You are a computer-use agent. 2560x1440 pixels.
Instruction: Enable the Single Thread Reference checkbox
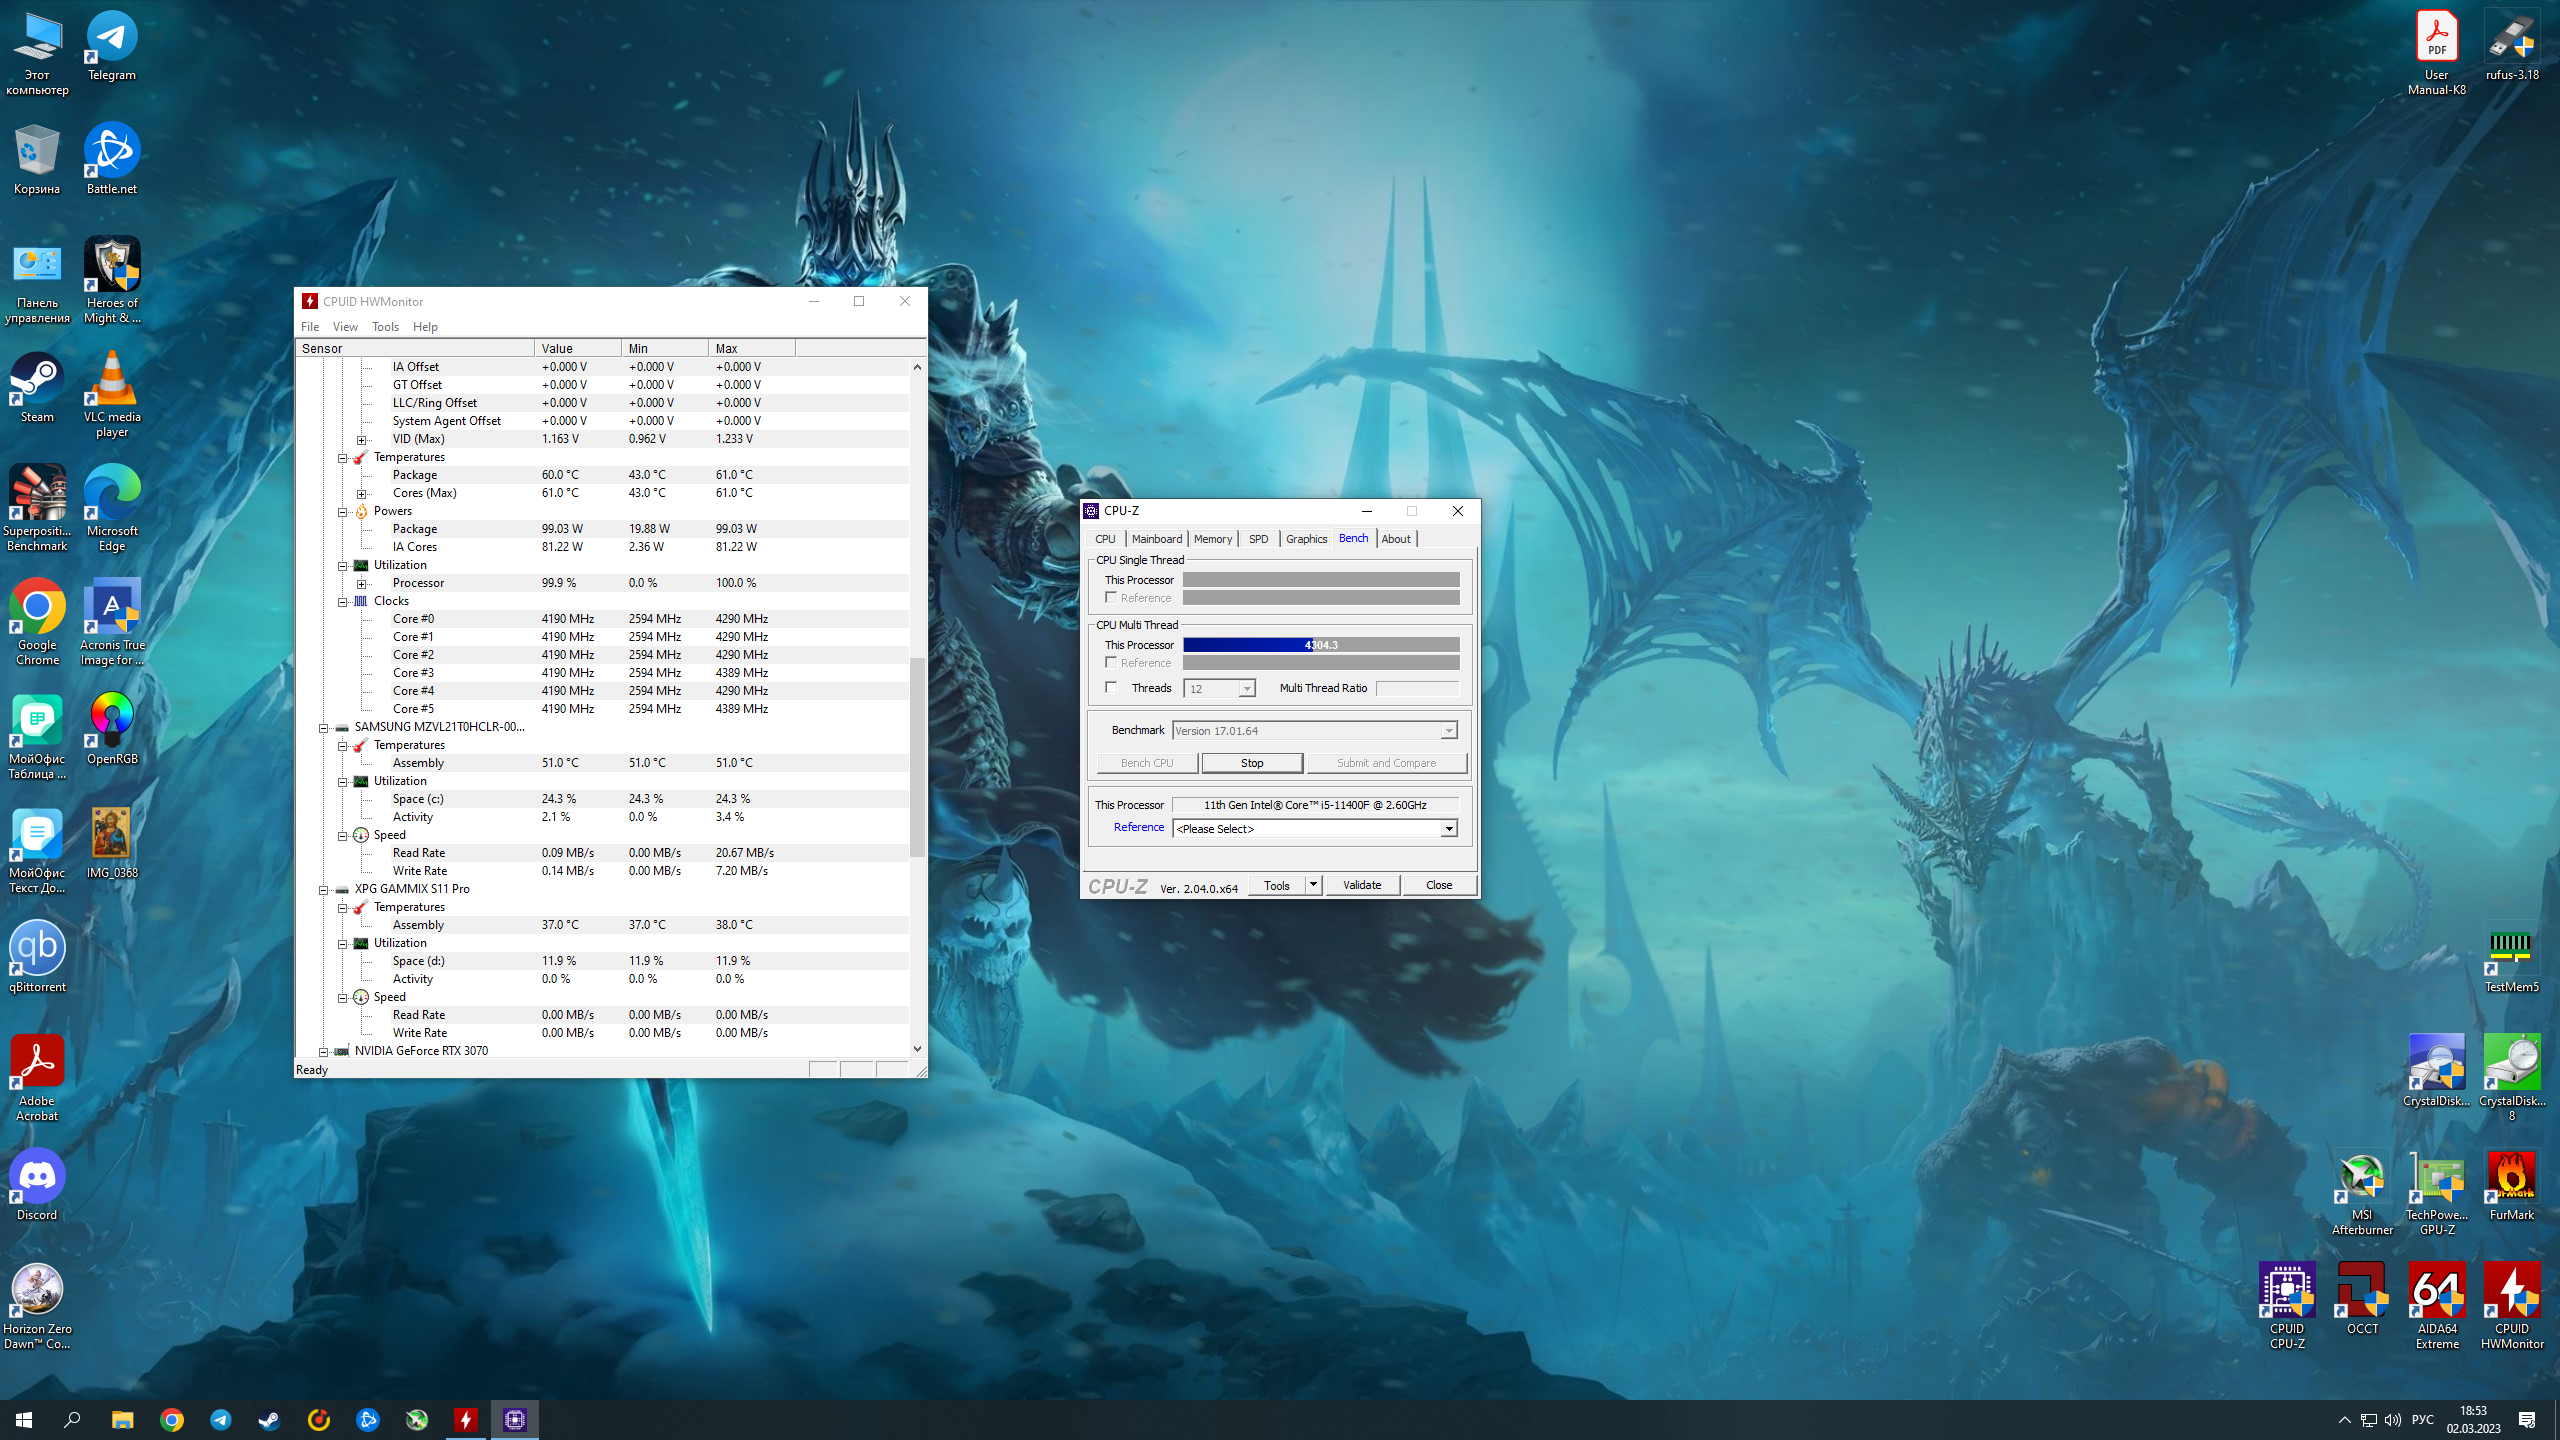click(1111, 597)
